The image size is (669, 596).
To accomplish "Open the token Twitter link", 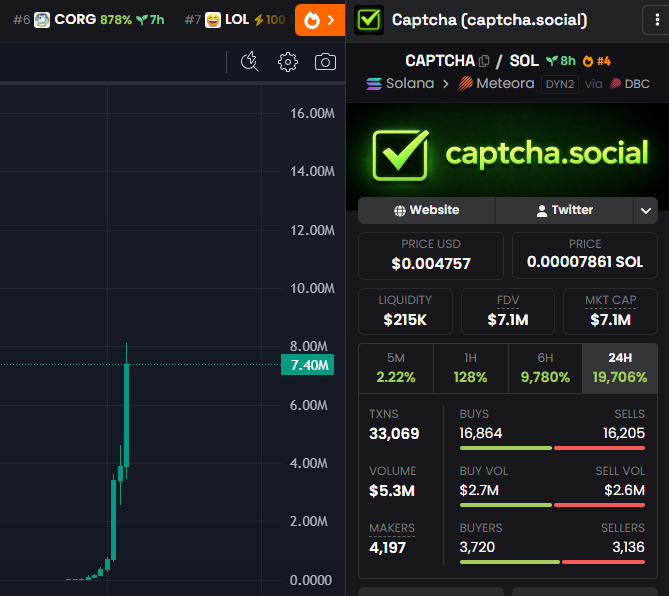I will coord(564,210).
